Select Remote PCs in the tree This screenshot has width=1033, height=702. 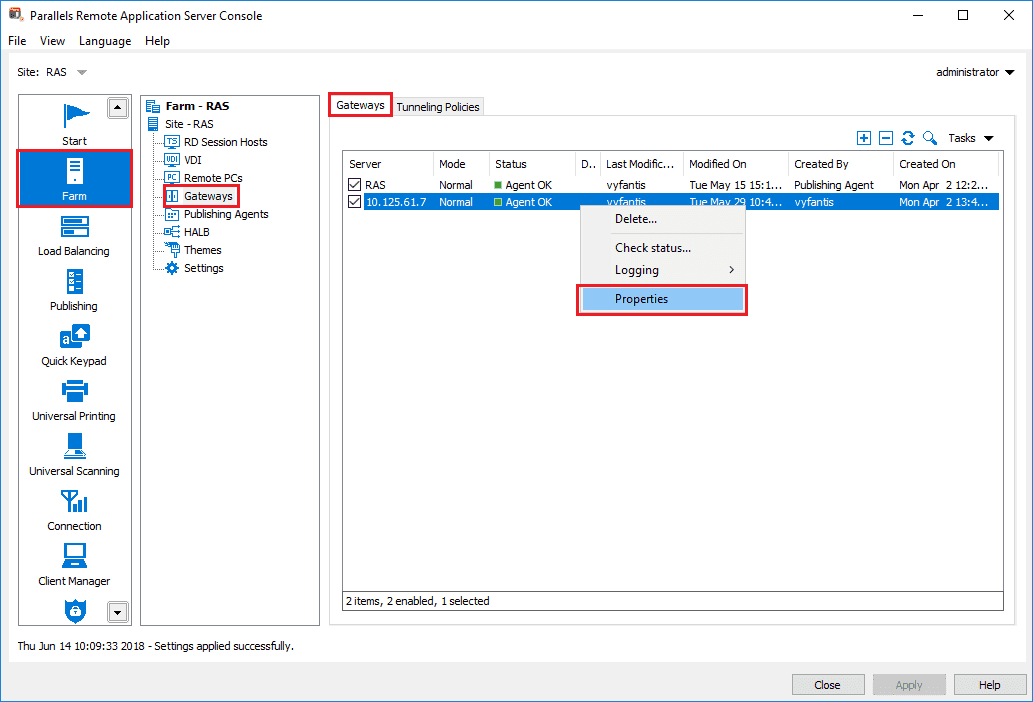pos(213,178)
